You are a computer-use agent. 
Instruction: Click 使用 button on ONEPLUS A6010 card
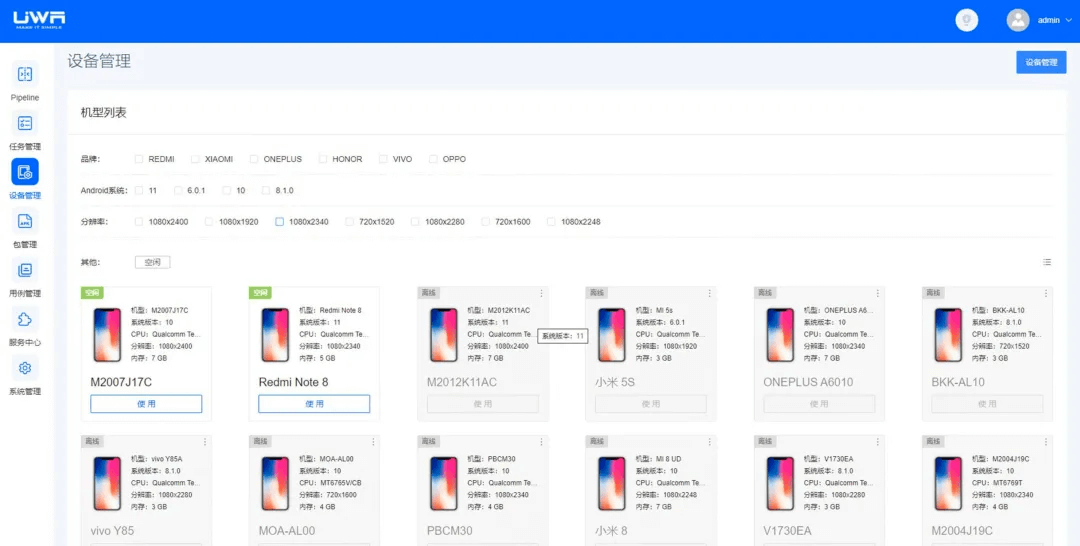819,403
